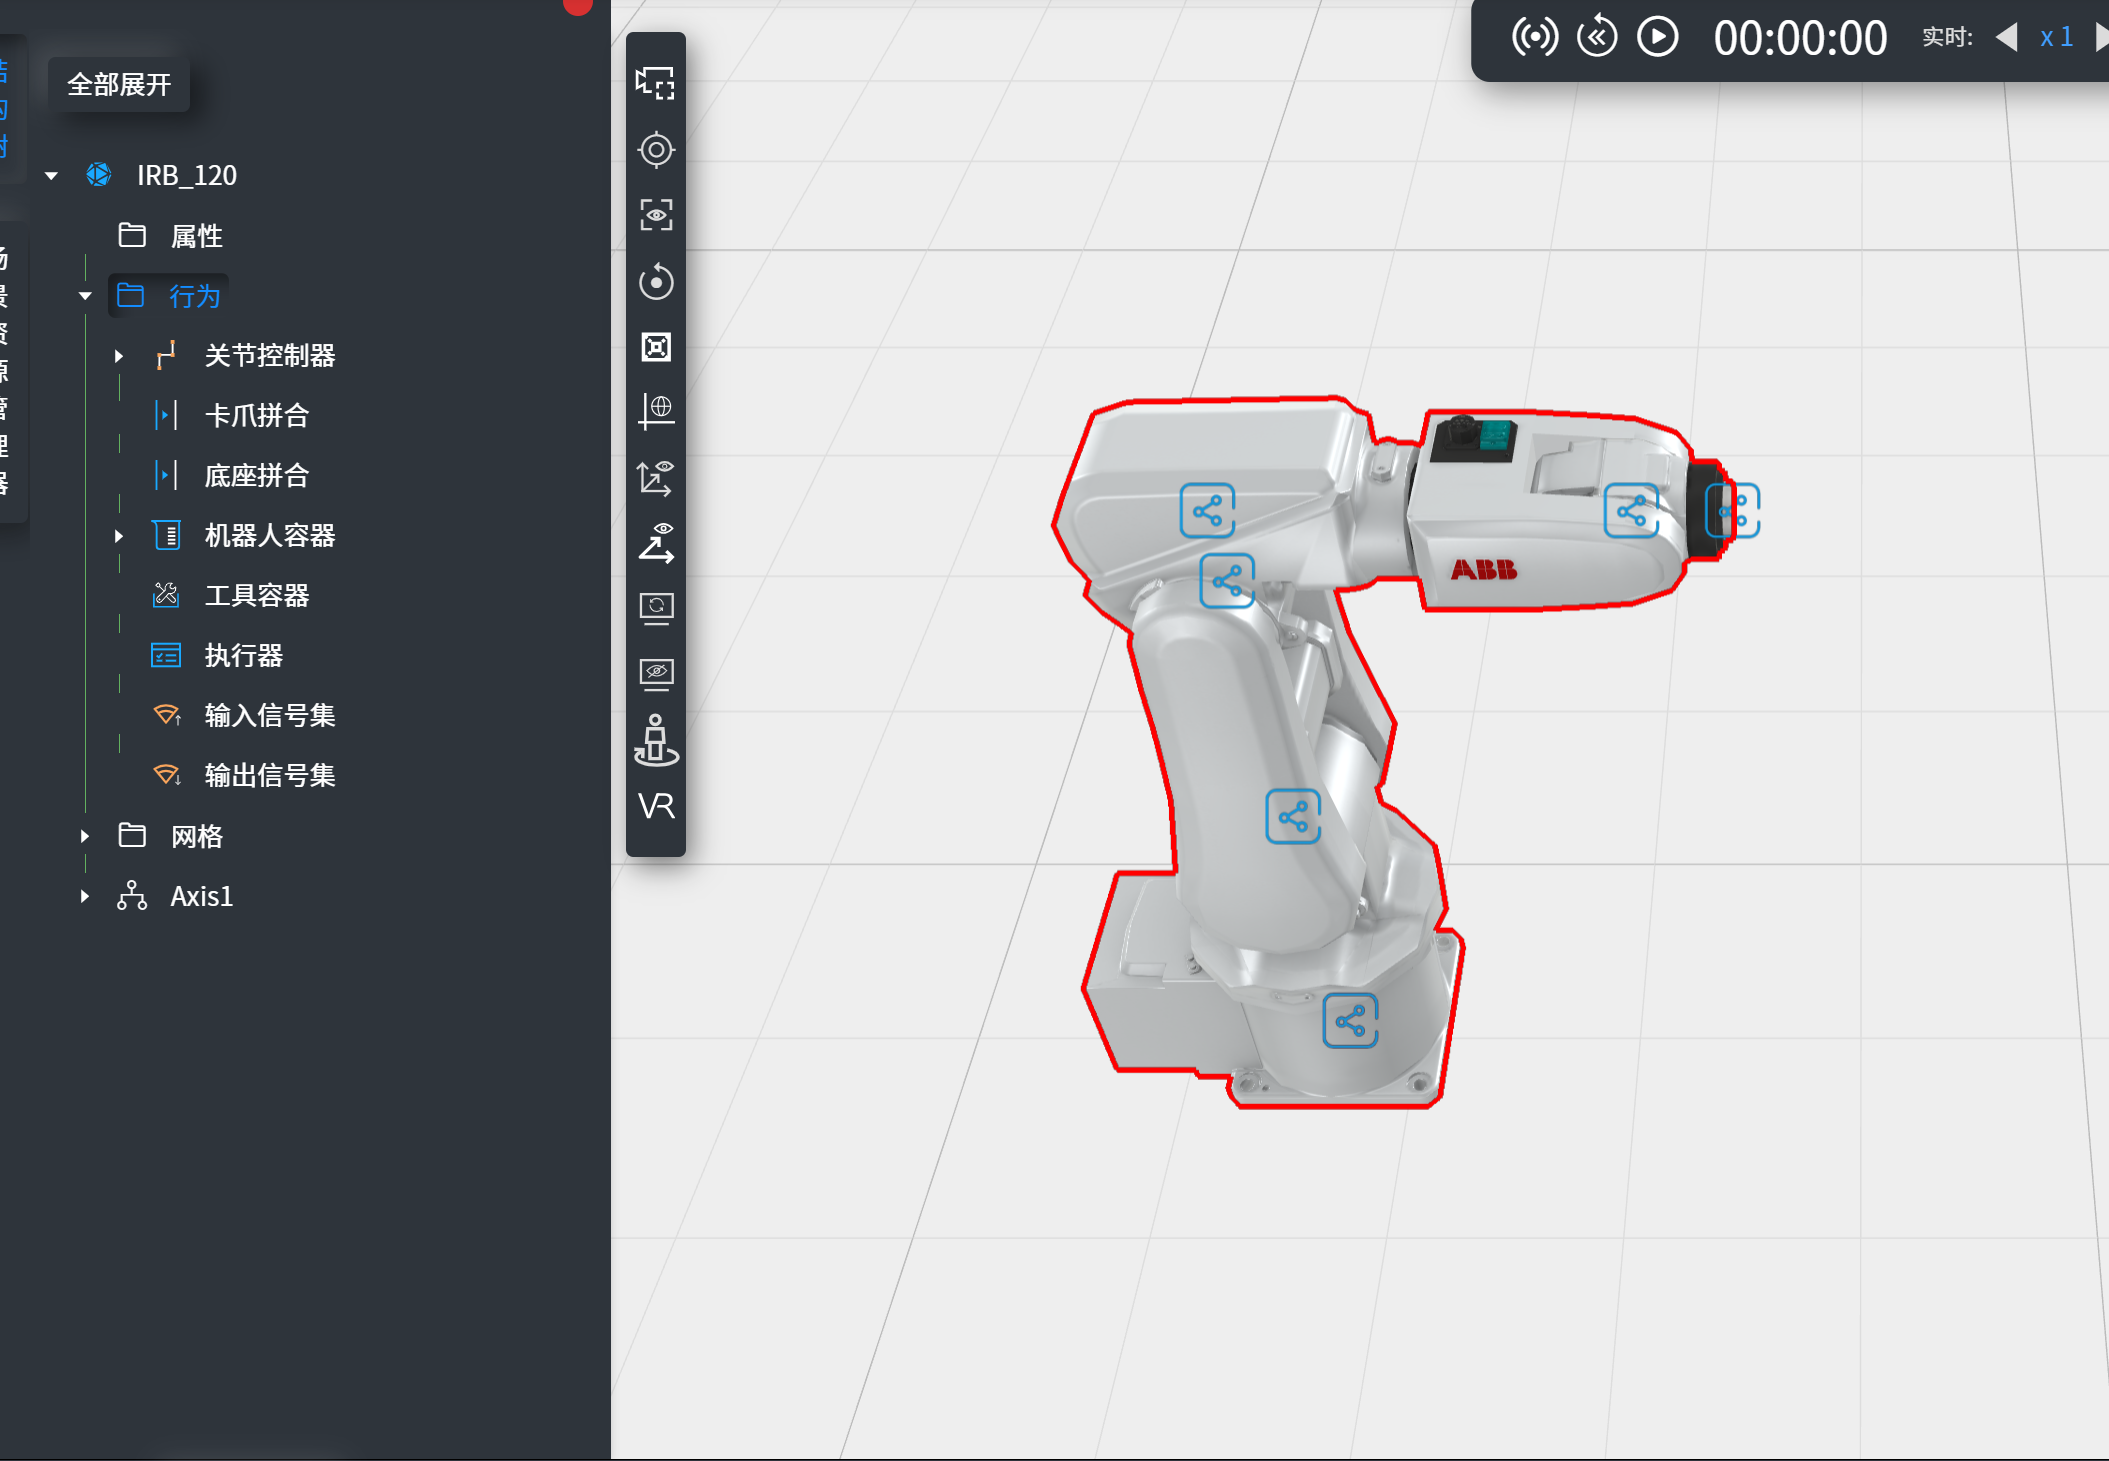This screenshot has height=1461, width=2109.
Task: Select the 属性 folder item
Action: (x=196, y=236)
